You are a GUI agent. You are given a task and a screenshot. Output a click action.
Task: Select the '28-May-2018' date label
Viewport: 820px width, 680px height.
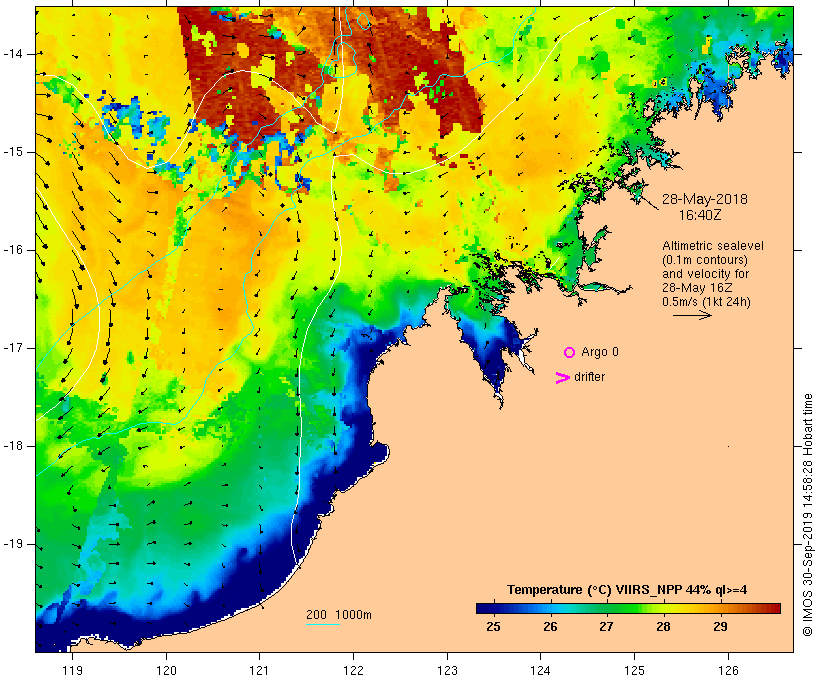pos(704,199)
